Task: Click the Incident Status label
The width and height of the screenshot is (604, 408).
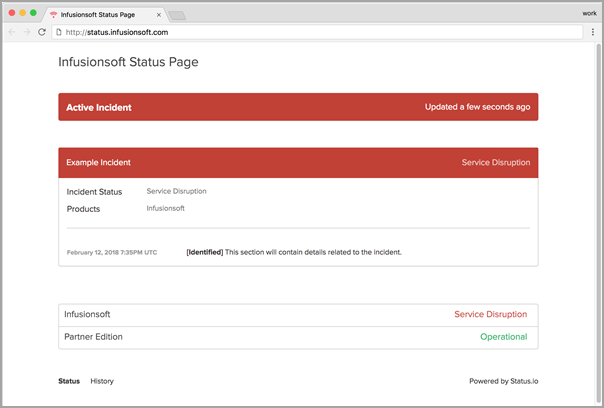Action: click(x=94, y=192)
